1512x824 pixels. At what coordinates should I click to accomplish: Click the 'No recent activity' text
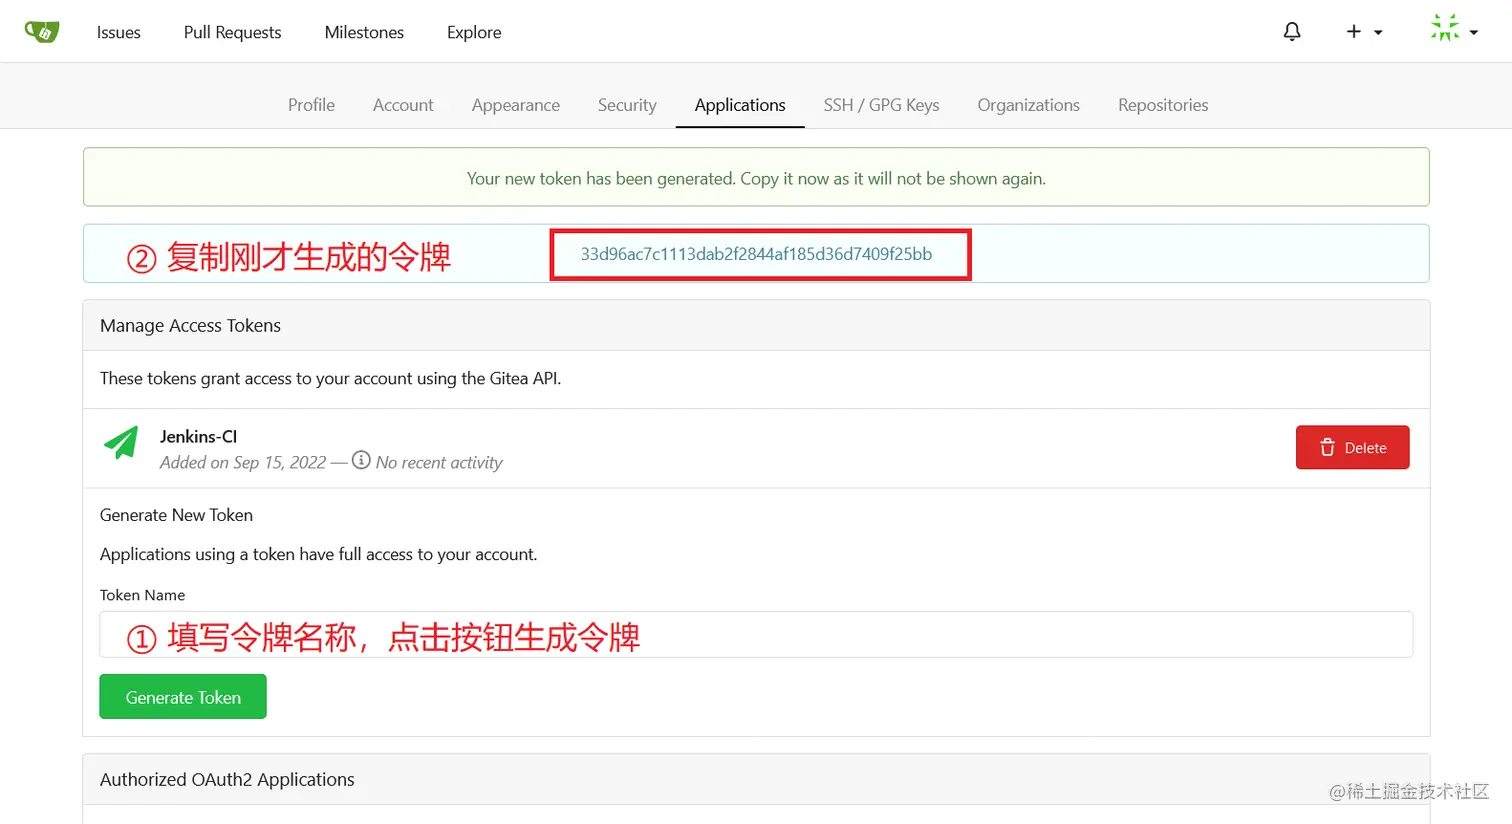point(439,462)
